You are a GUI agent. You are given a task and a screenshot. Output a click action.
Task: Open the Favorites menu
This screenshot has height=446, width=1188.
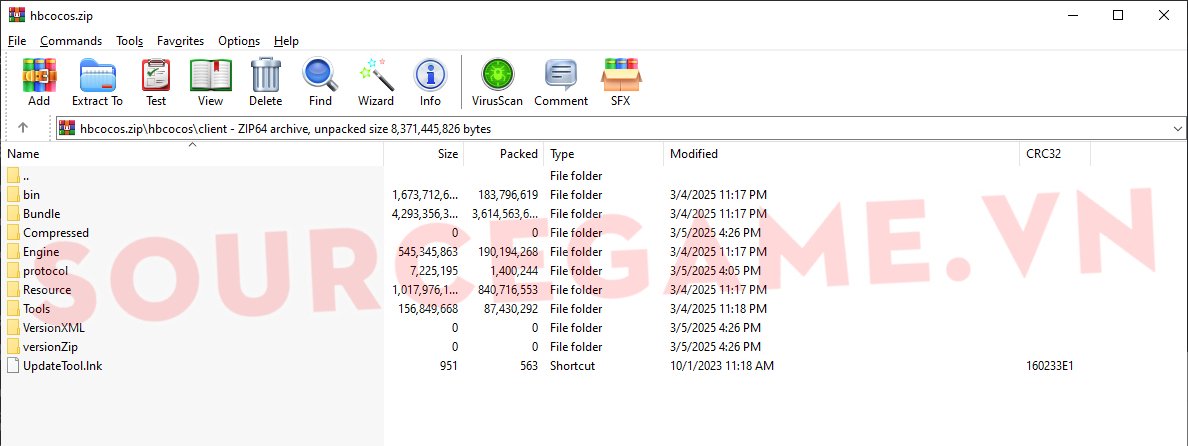tap(180, 41)
